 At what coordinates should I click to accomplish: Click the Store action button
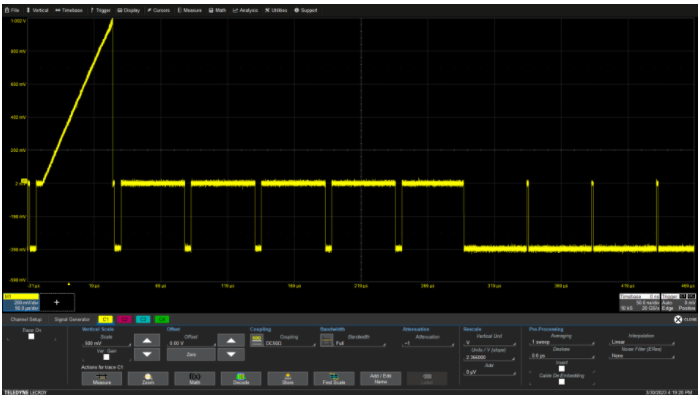288,379
